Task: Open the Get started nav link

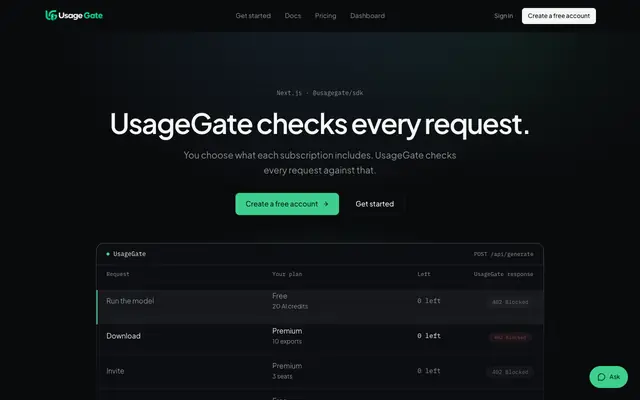Action: tap(253, 16)
